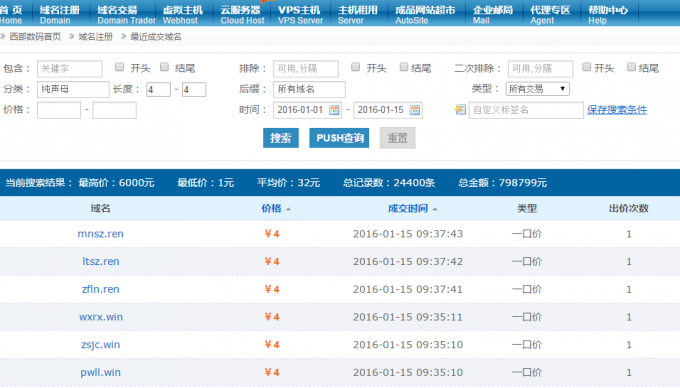
Task: Go to 西部数码首页 in the breadcrumb
Action: point(35,37)
